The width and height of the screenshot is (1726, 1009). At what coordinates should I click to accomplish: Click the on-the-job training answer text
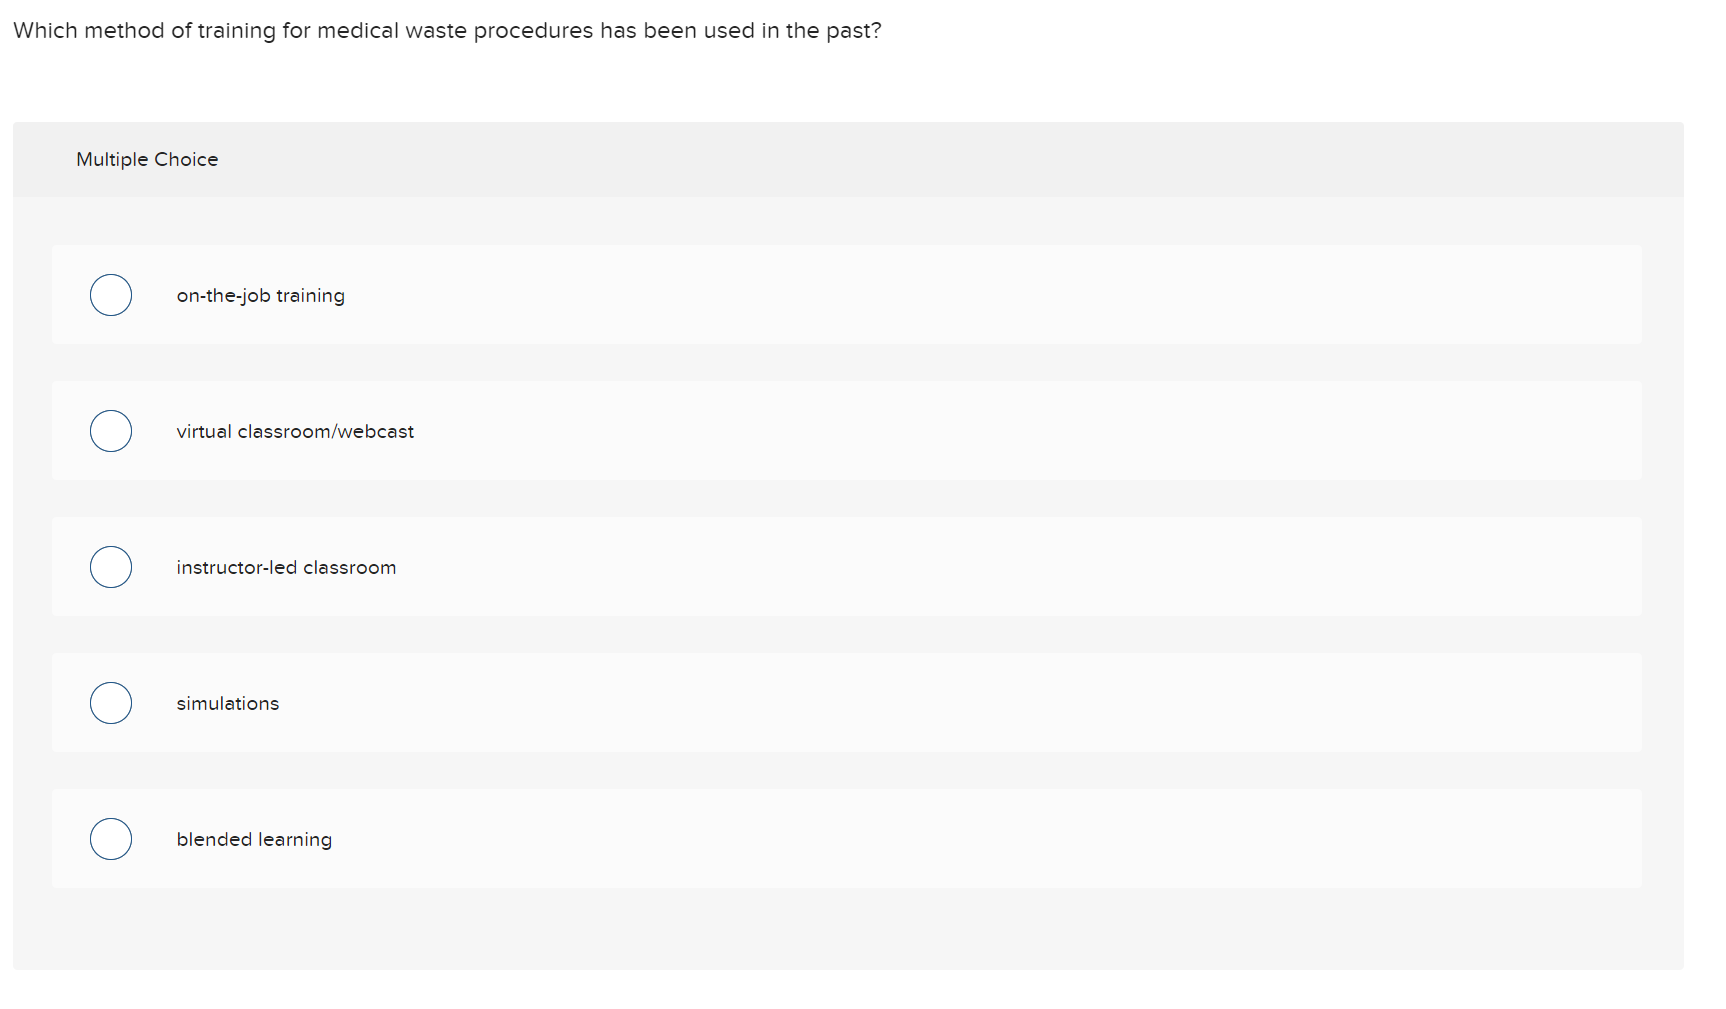[260, 294]
